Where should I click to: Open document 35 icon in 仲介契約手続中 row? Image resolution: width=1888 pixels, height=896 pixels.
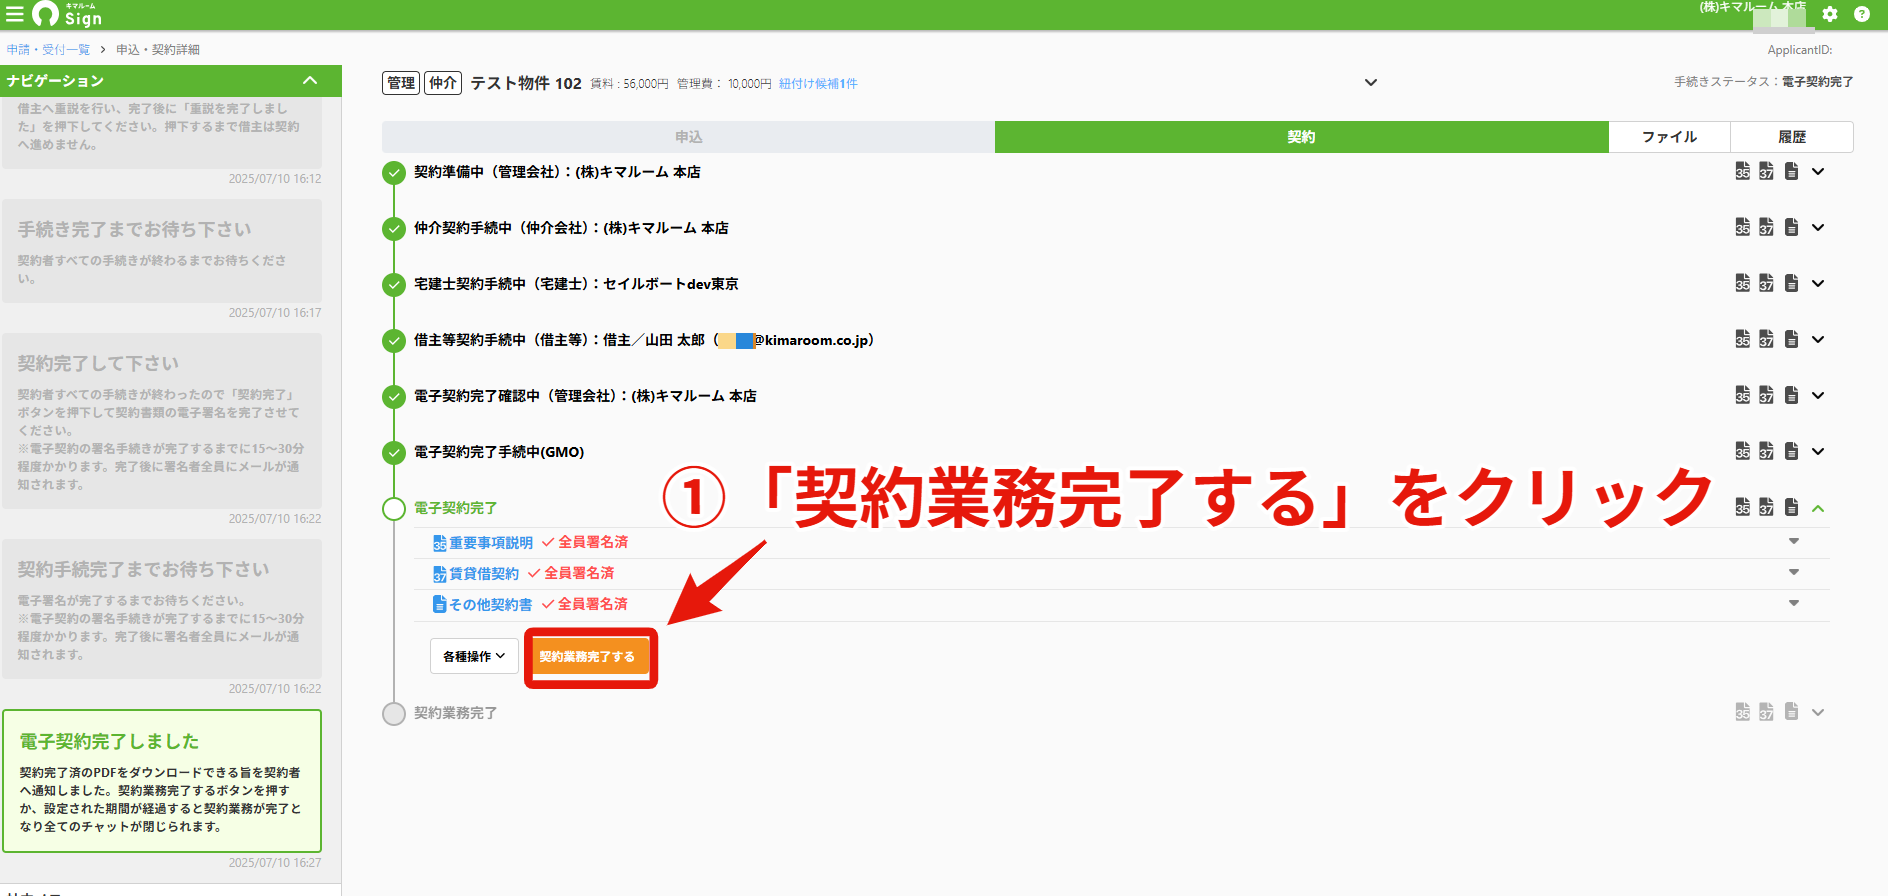tap(1743, 227)
